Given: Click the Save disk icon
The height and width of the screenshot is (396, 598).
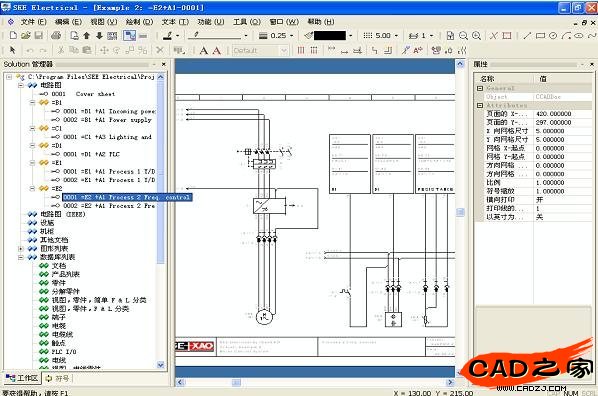Looking at the screenshot, I should [39, 35].
